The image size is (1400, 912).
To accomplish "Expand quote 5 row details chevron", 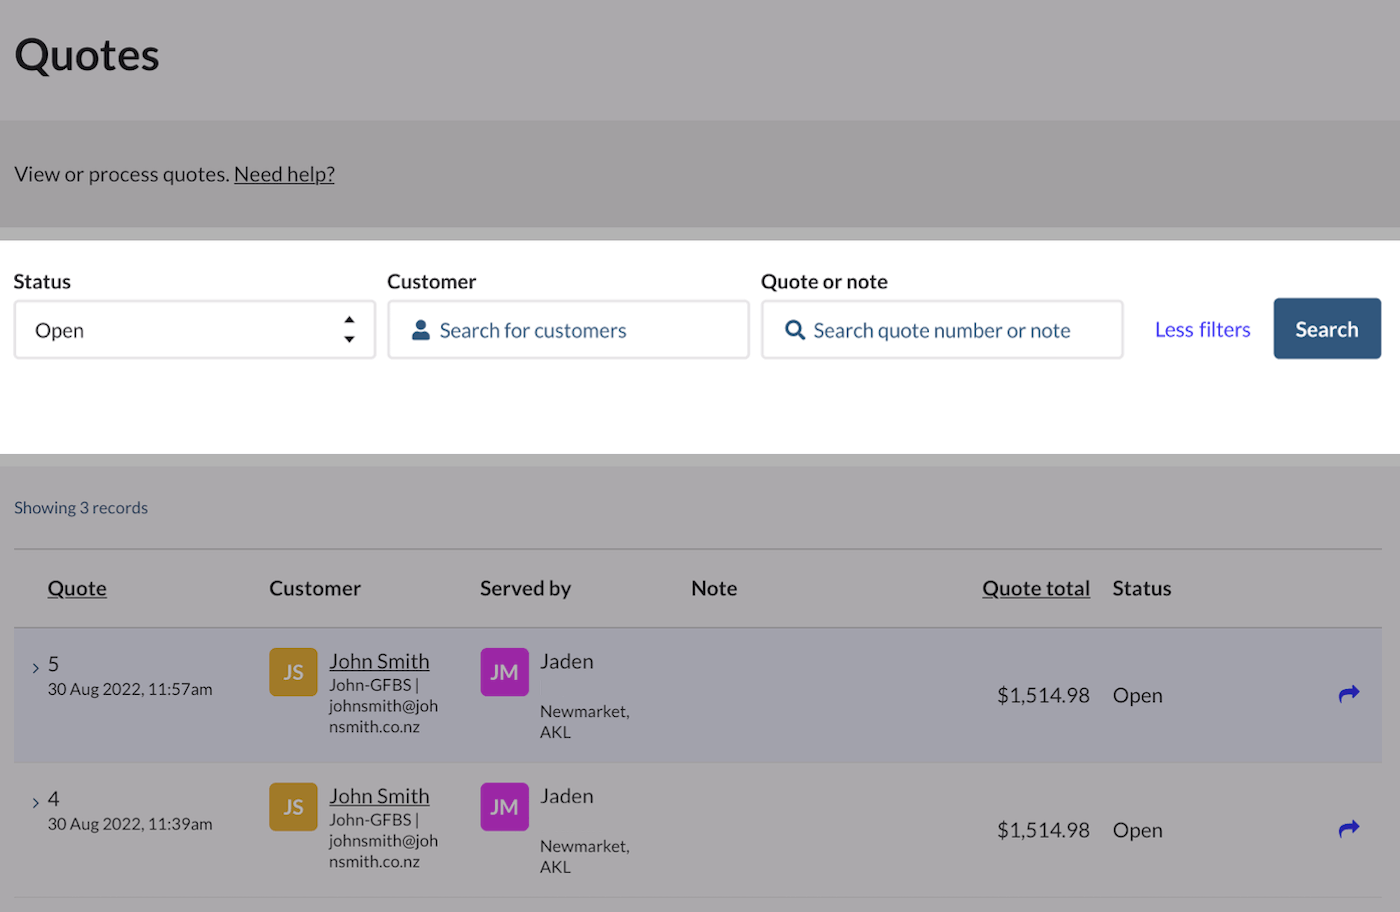I will (x=35, y=667).
